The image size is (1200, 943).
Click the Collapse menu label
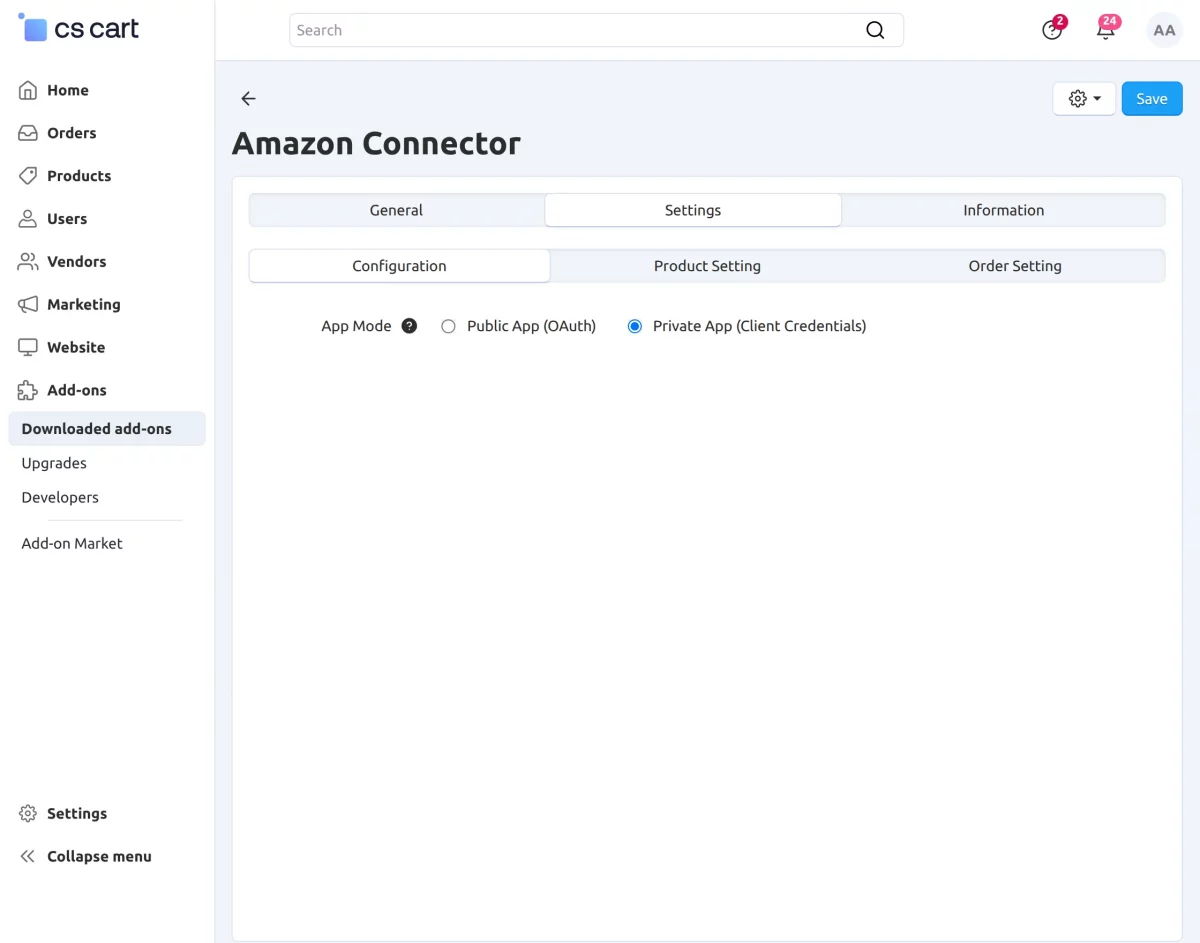point(99,857)
